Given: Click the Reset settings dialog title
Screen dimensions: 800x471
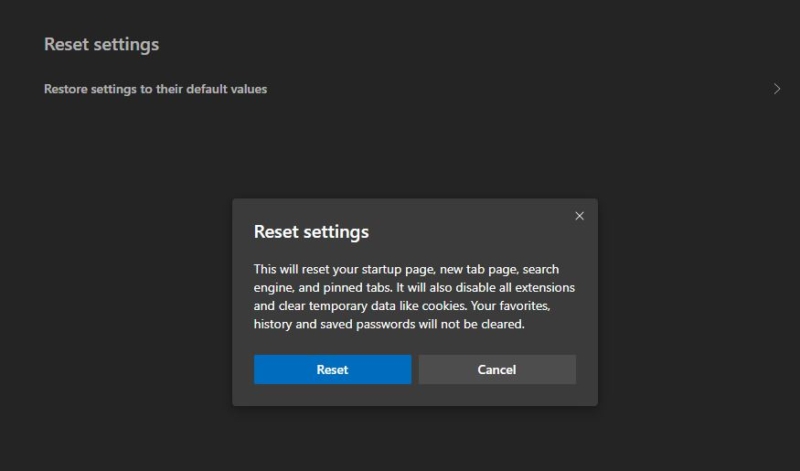Looking at the screenshot, I should [x=311, y=232].
